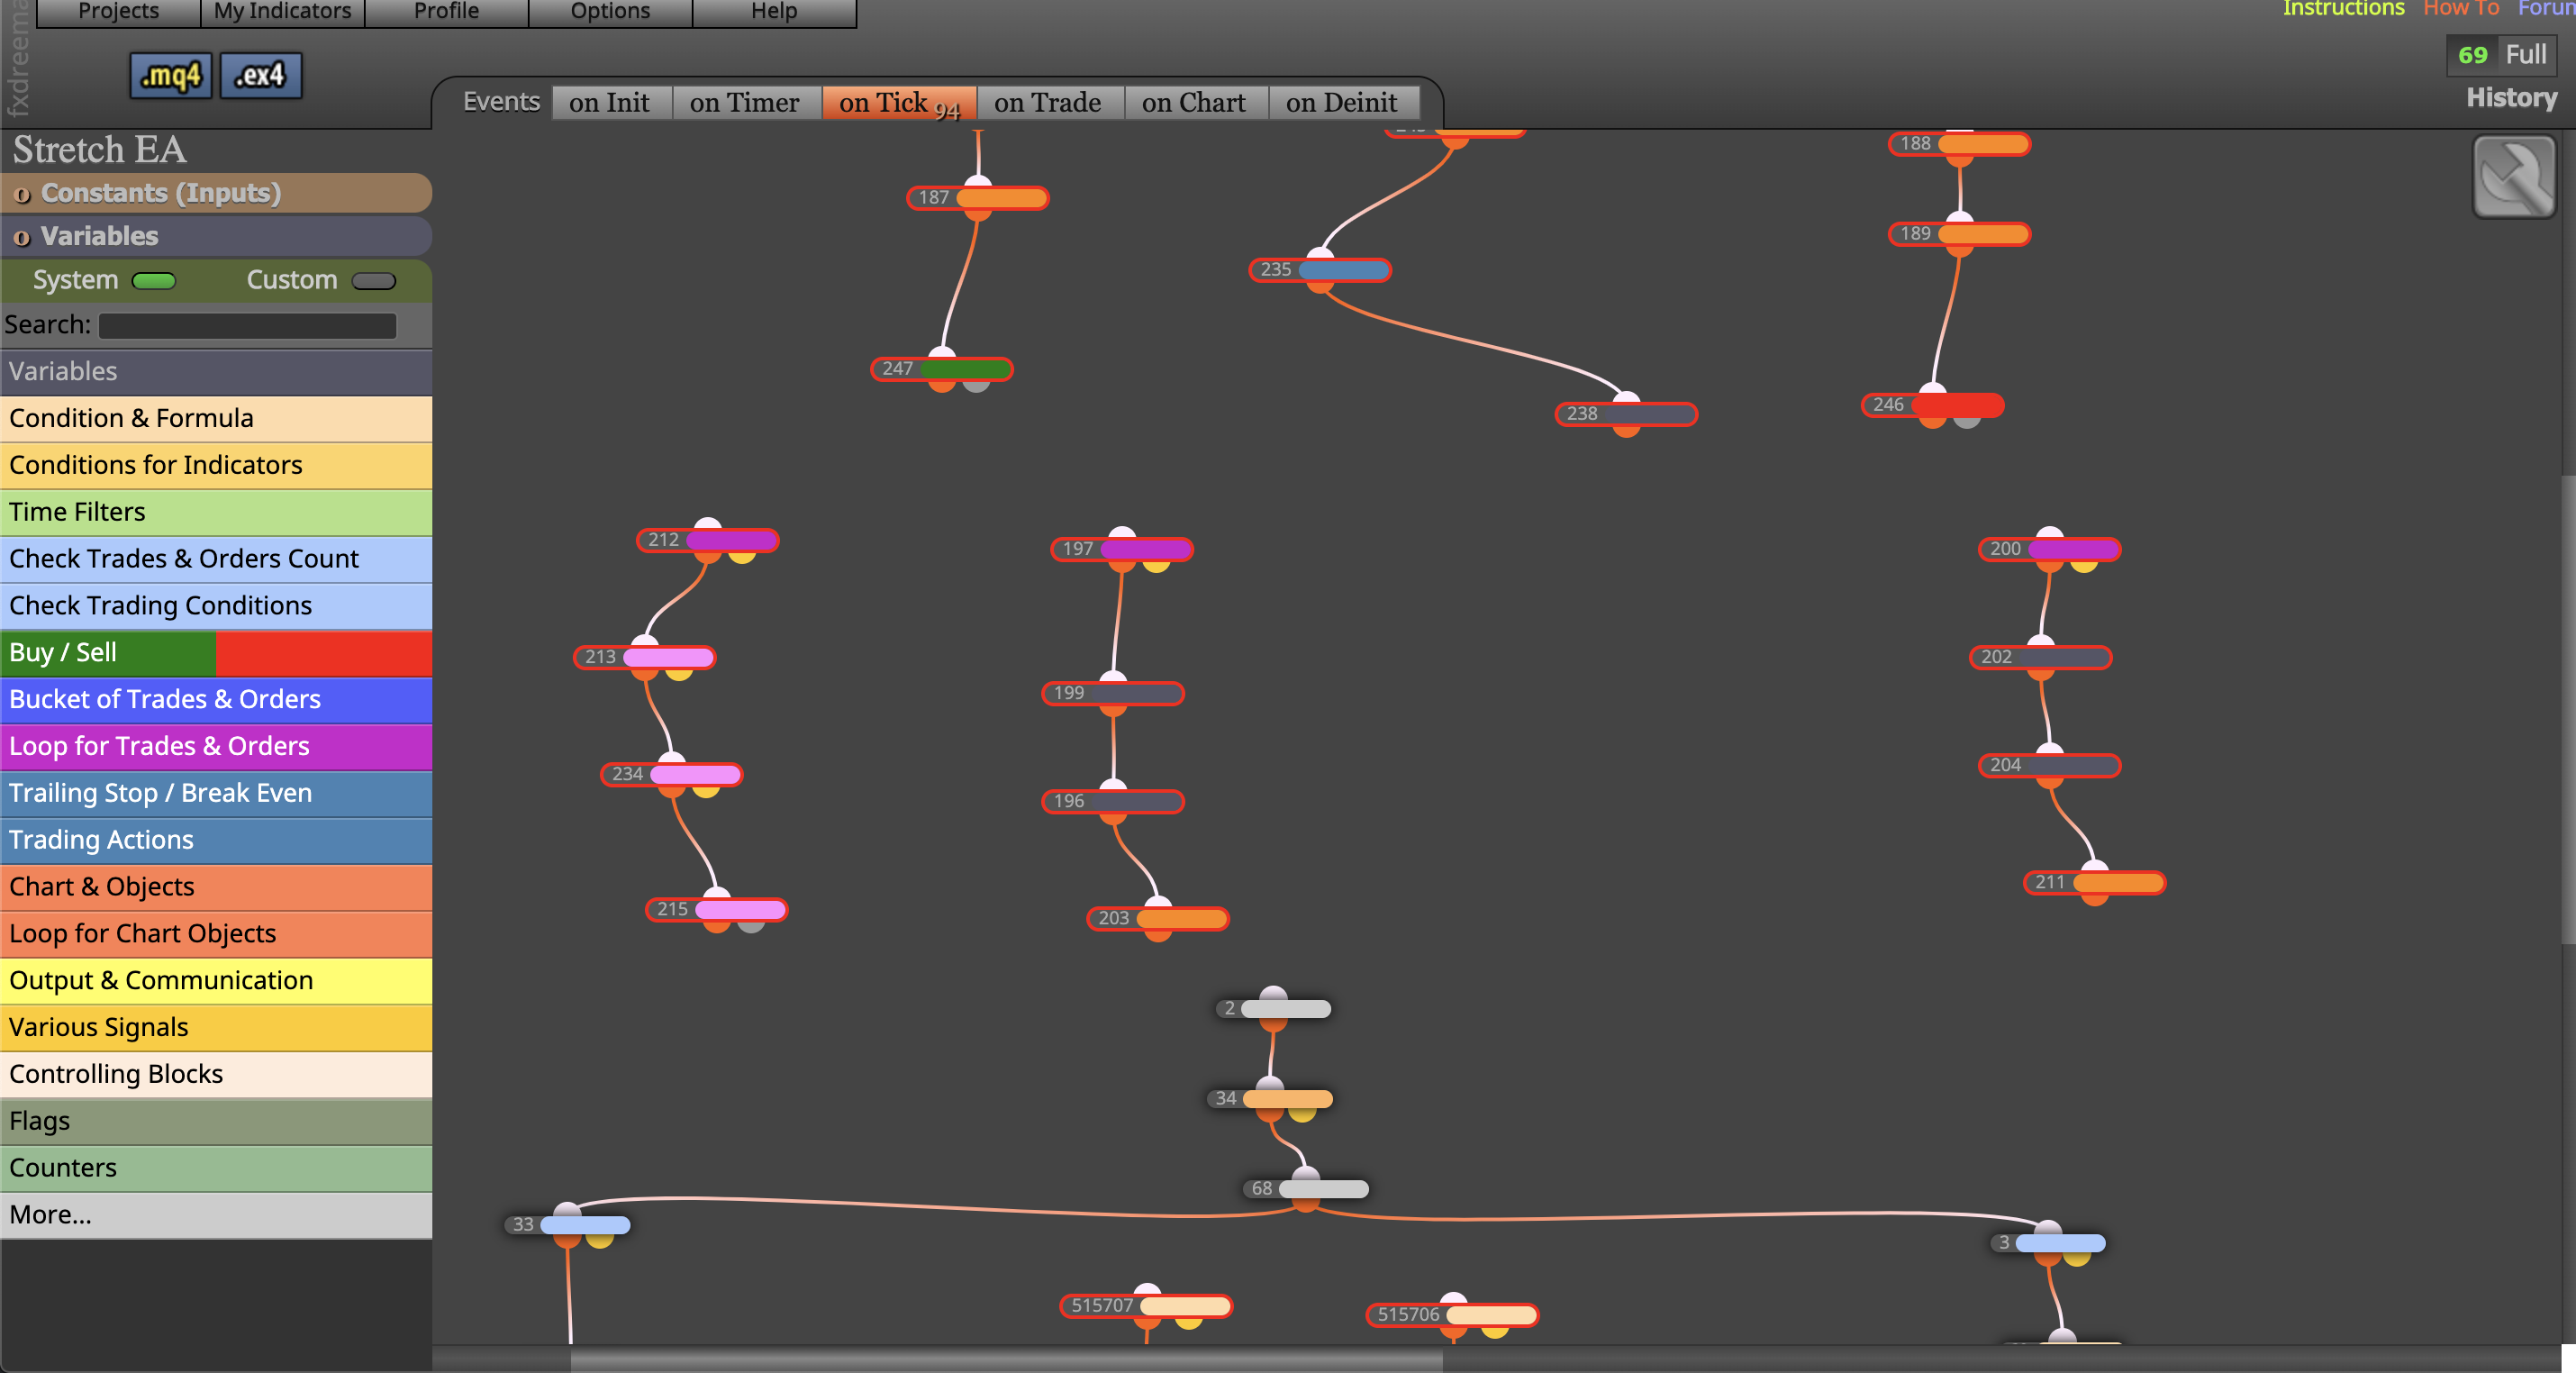
Task: Open the Output & Communication category
Action: (216, 981)
